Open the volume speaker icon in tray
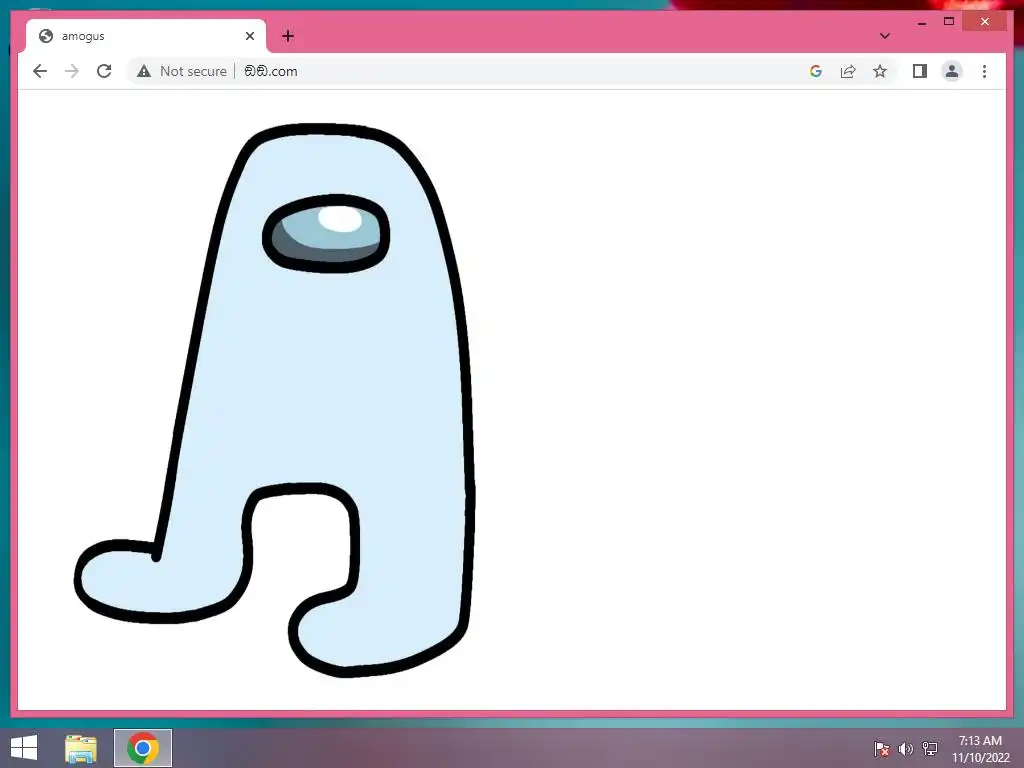Image resolution: width=1024 pixels, height=768 pixels. (x=905, y=748)
